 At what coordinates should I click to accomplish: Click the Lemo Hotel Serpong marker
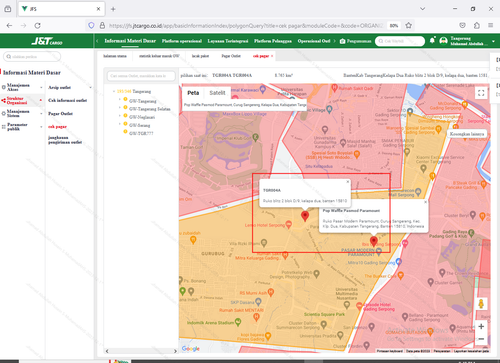pyautogui.click(x=289, y=225)
